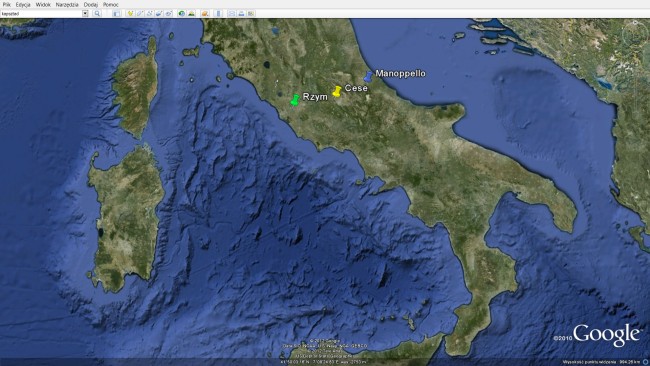Click the image overlay toolbar icon

coord(159,14)
